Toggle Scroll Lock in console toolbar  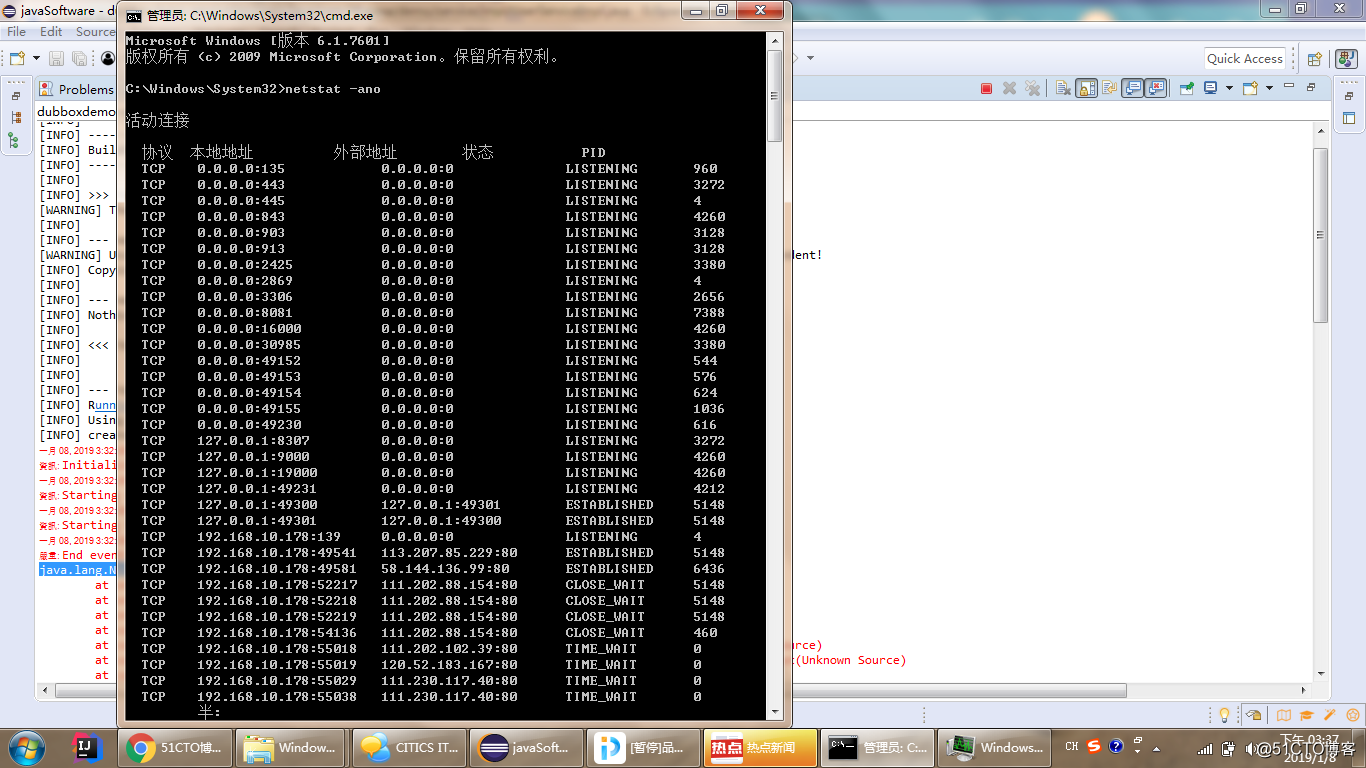[x=1086, y=88]
